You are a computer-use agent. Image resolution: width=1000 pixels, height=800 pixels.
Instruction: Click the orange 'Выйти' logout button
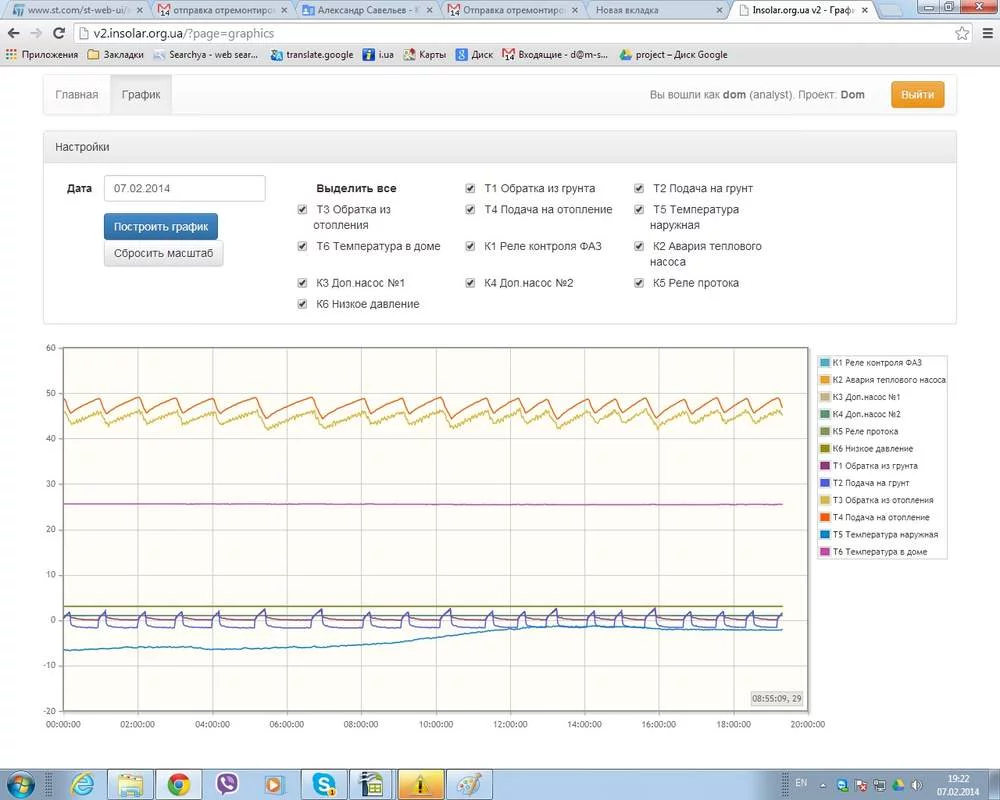click(917, 95)
